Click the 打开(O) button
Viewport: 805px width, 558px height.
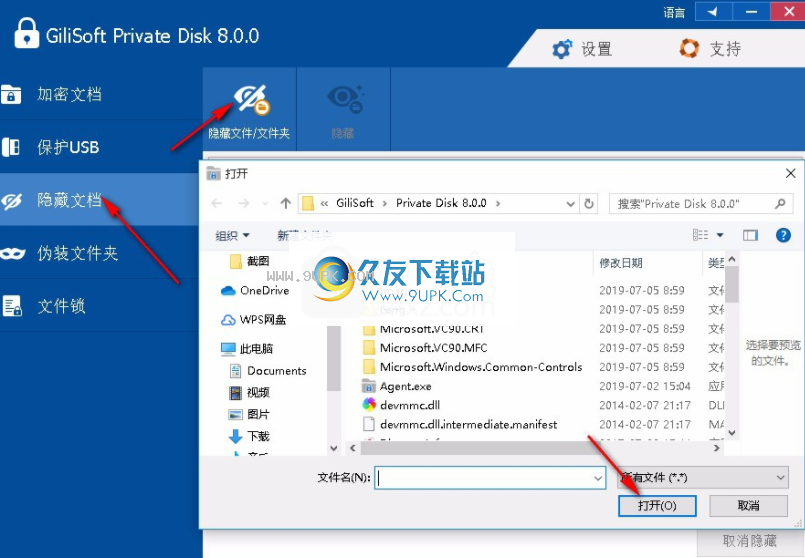[x=657, y=506]
